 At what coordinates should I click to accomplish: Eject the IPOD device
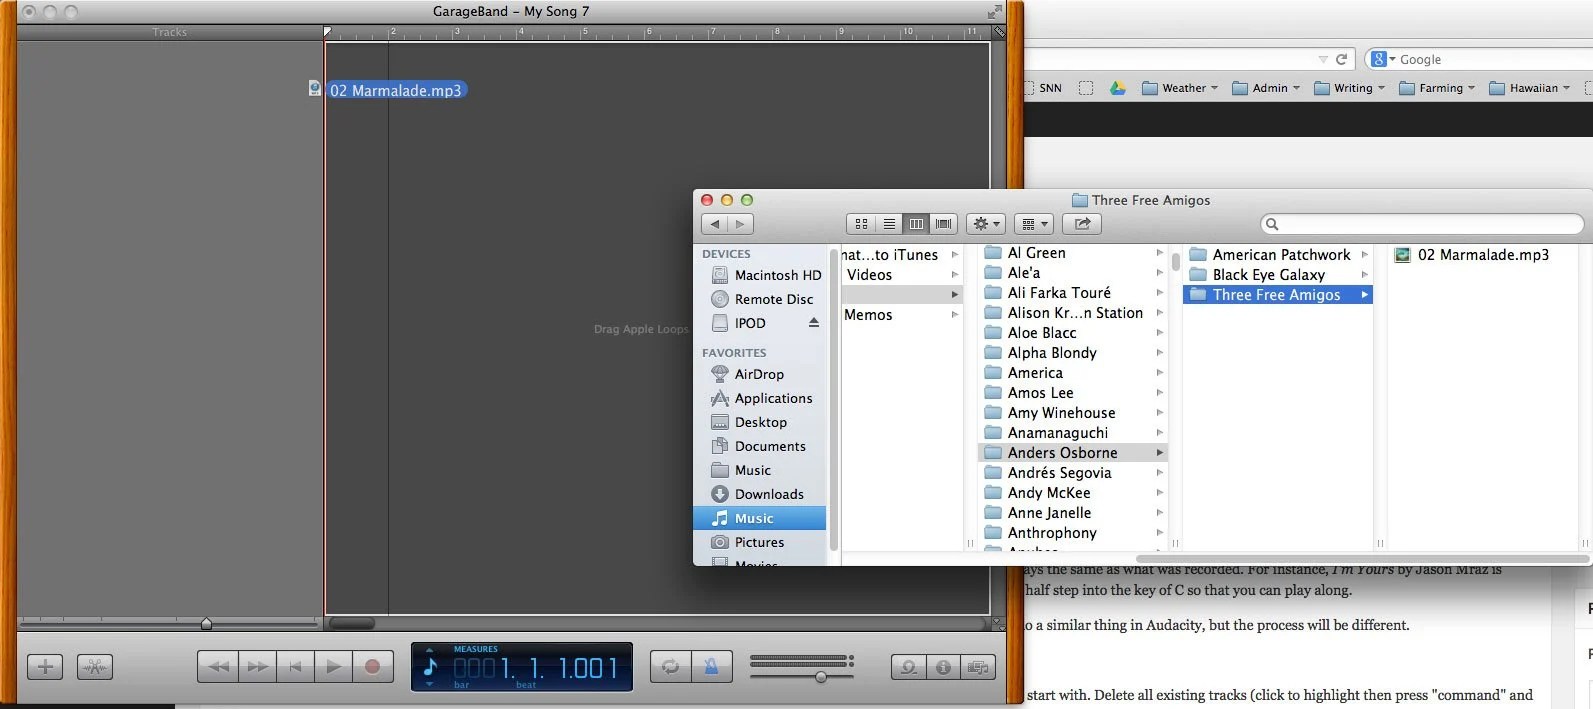point(813,323)
